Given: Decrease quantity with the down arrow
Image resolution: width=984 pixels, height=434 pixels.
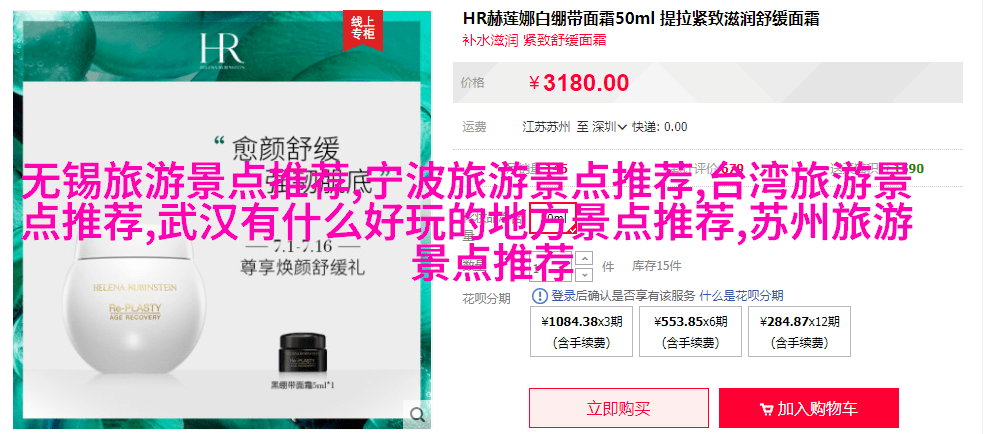Looking at the screenshot, I should click(x=585, y=274).
